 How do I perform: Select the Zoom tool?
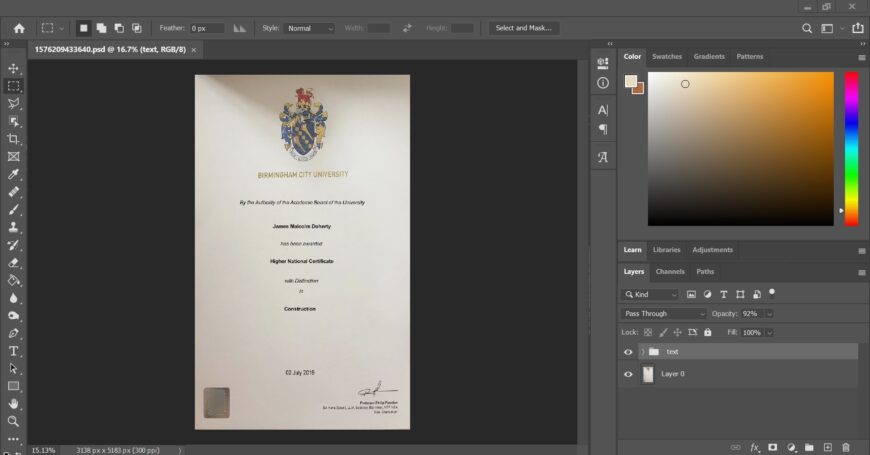13,421
